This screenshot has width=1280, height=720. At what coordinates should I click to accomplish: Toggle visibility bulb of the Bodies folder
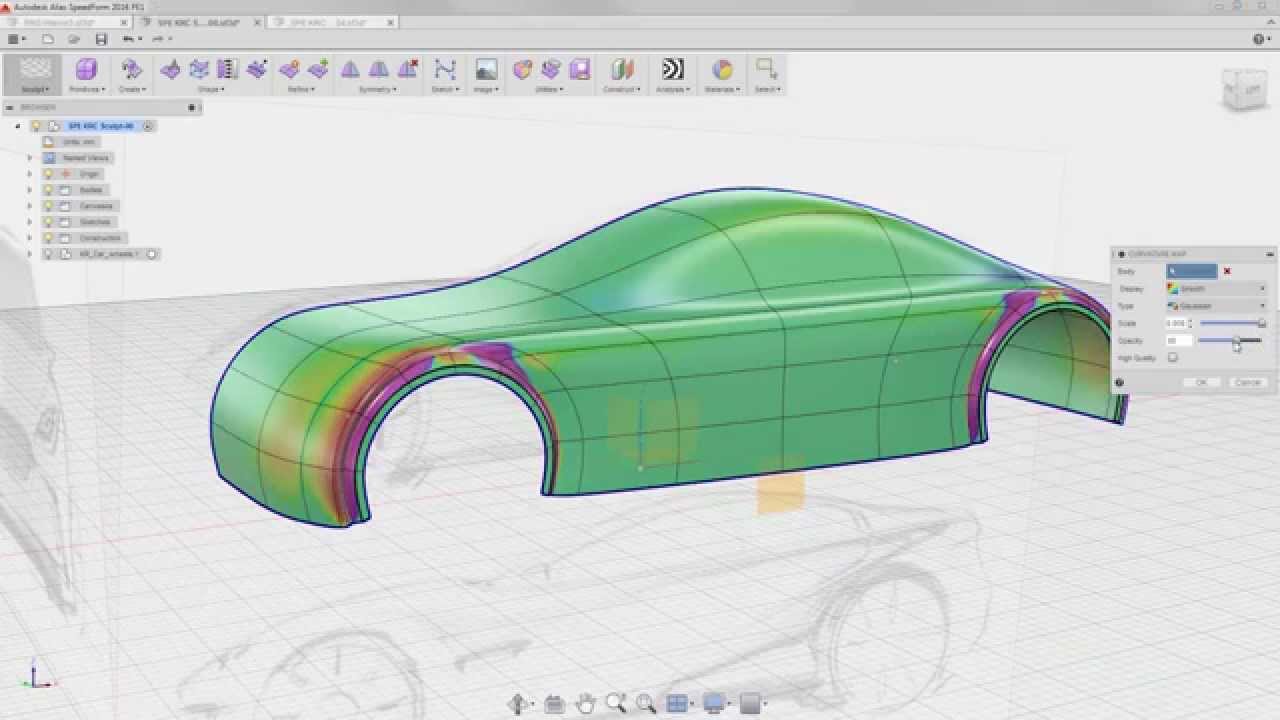48,190
